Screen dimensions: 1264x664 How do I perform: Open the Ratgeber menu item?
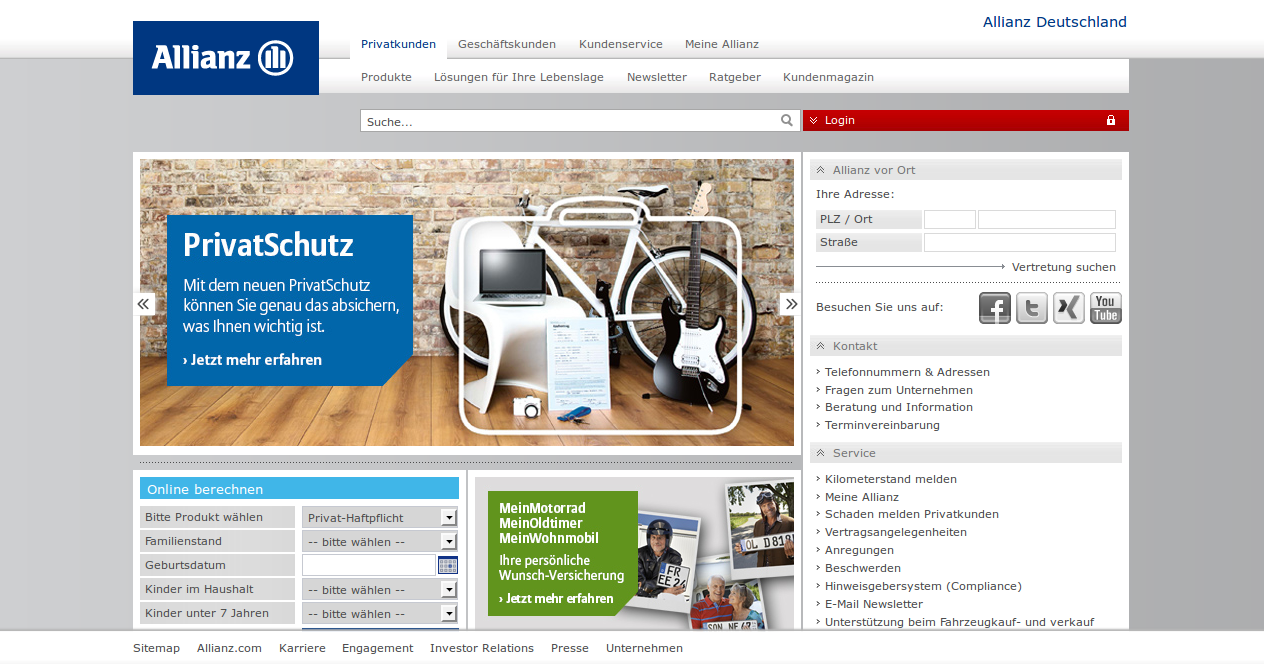point(735,77)
